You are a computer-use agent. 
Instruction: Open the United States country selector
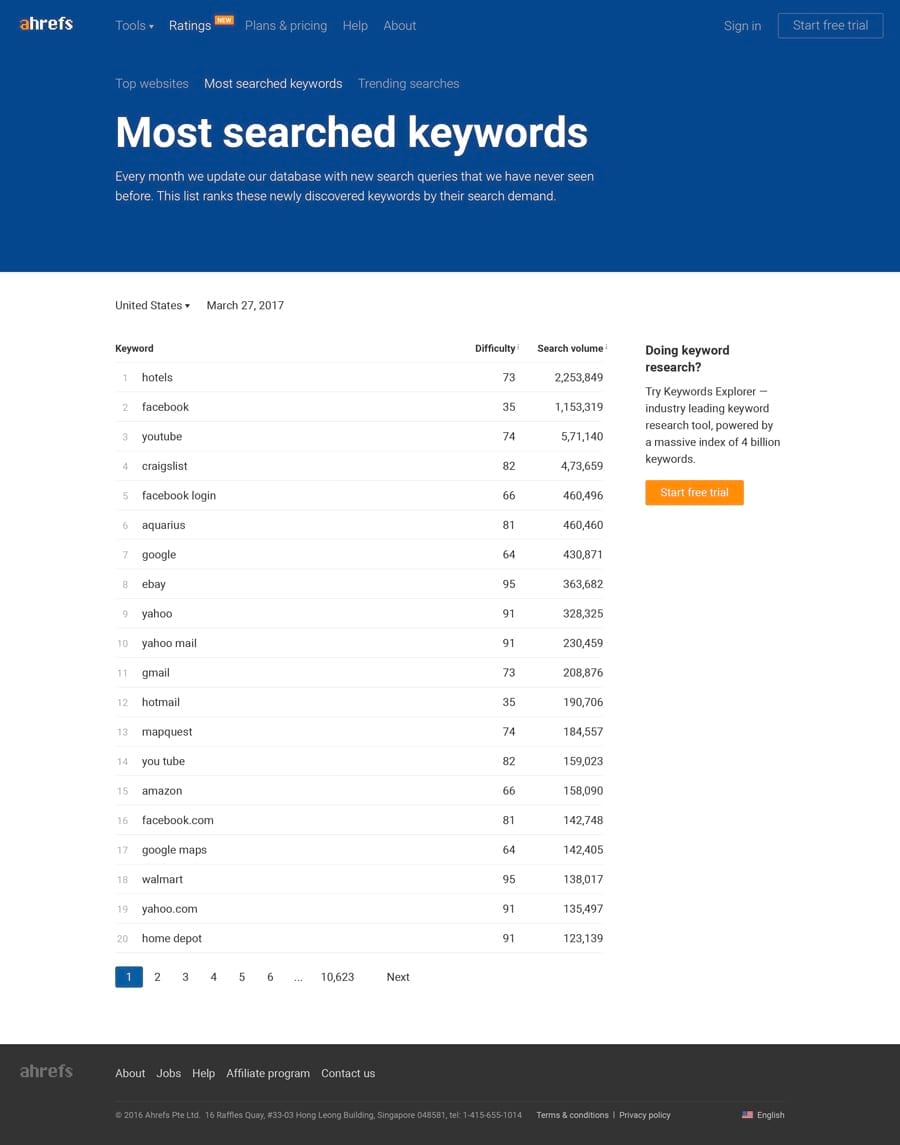(151, 305)
